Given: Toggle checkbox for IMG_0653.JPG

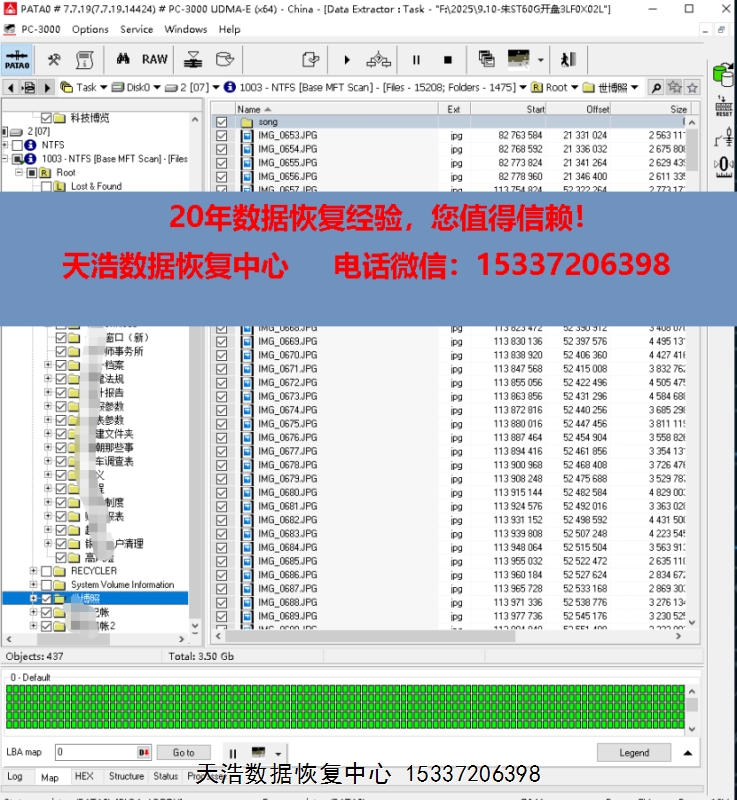Looking at the screenshot, I should pos(222,135).
